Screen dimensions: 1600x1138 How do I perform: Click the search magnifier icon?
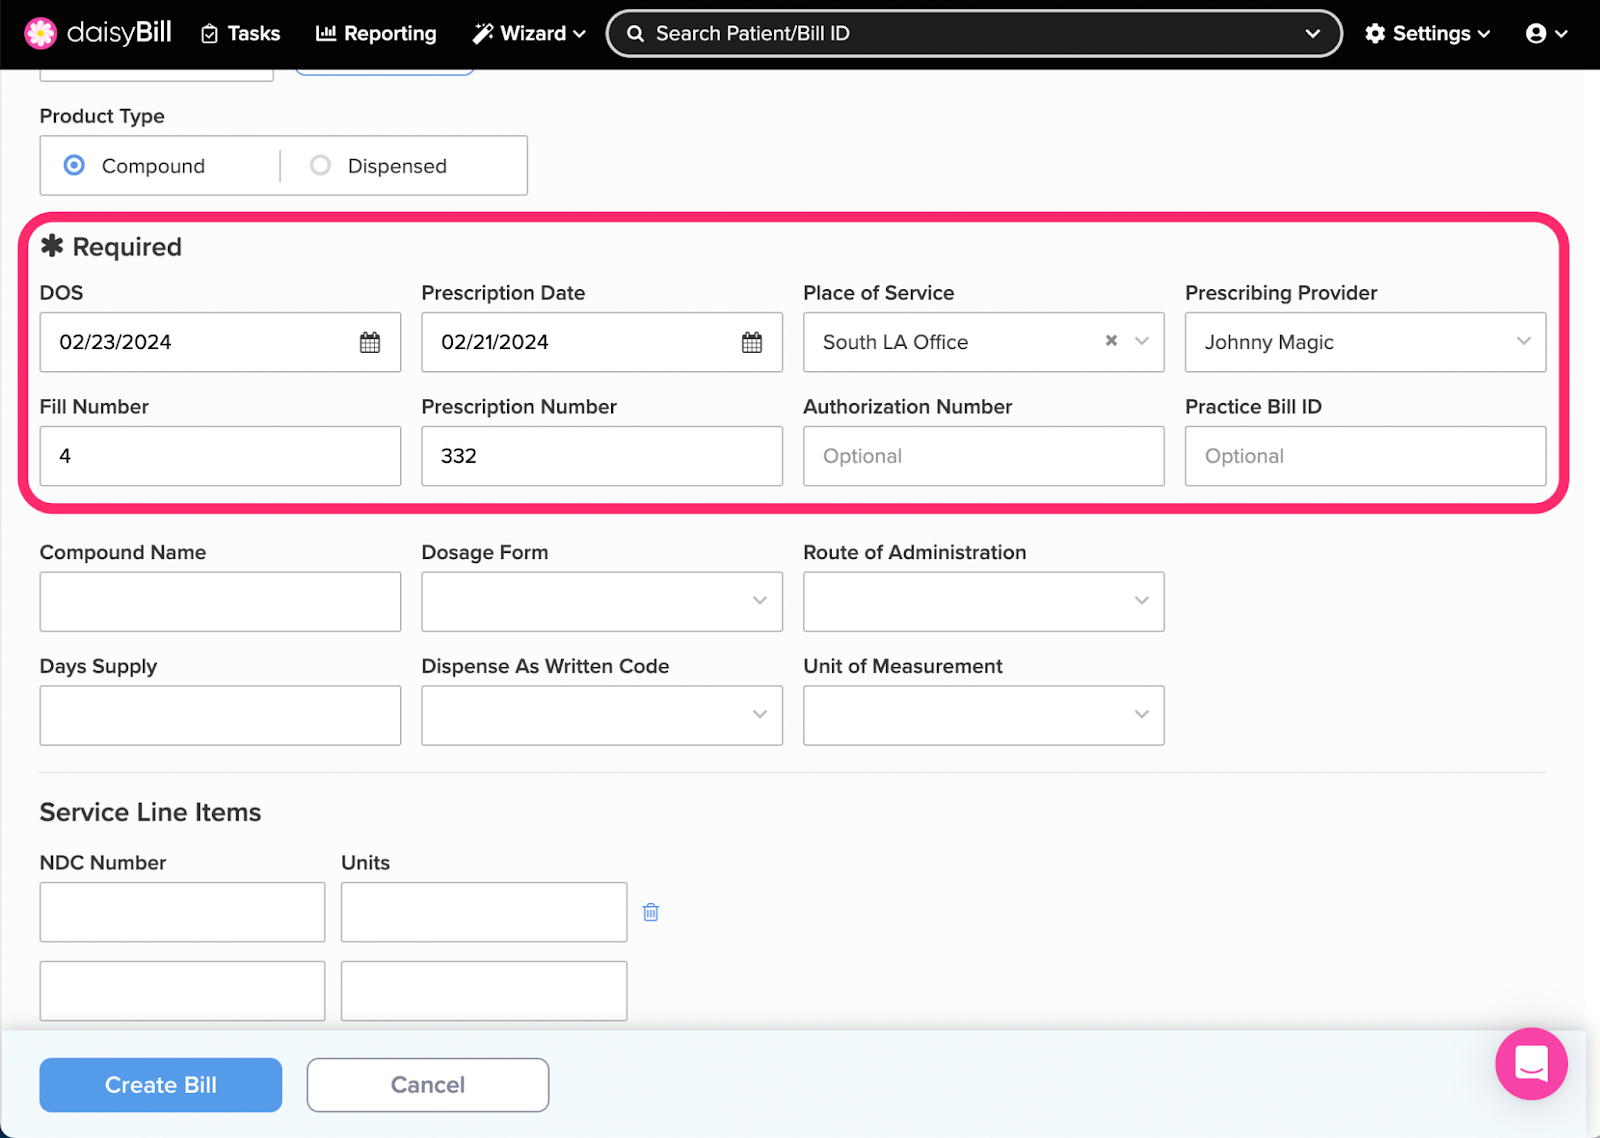click(635, 33)
